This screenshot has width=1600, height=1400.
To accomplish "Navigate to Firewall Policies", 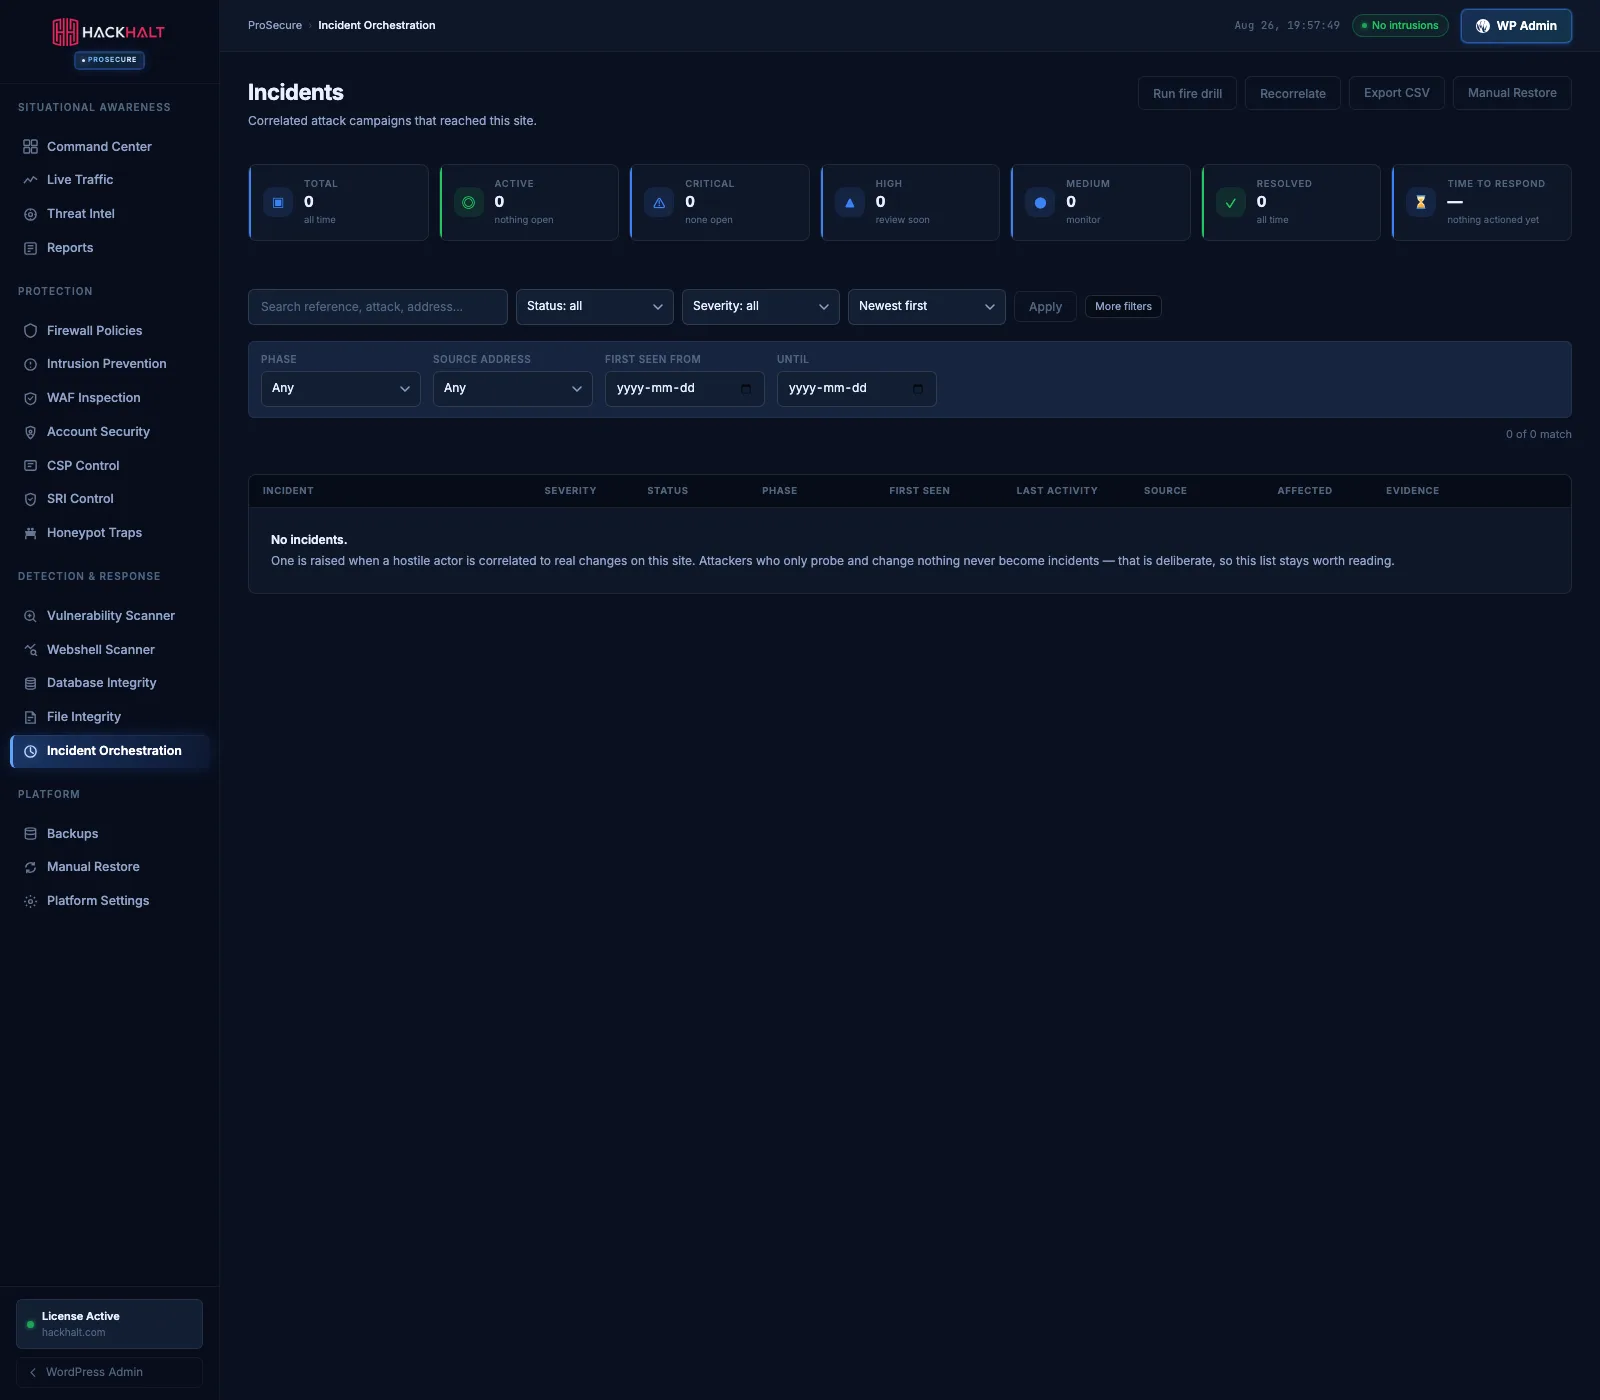I will [x=110, y=331].
